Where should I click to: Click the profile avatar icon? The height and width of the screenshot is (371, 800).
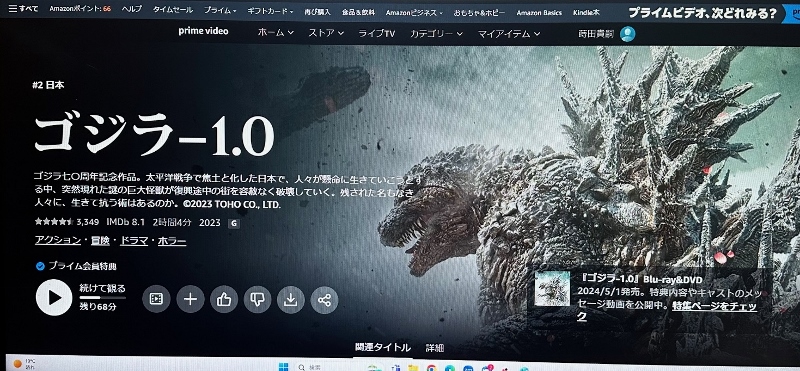628,34
